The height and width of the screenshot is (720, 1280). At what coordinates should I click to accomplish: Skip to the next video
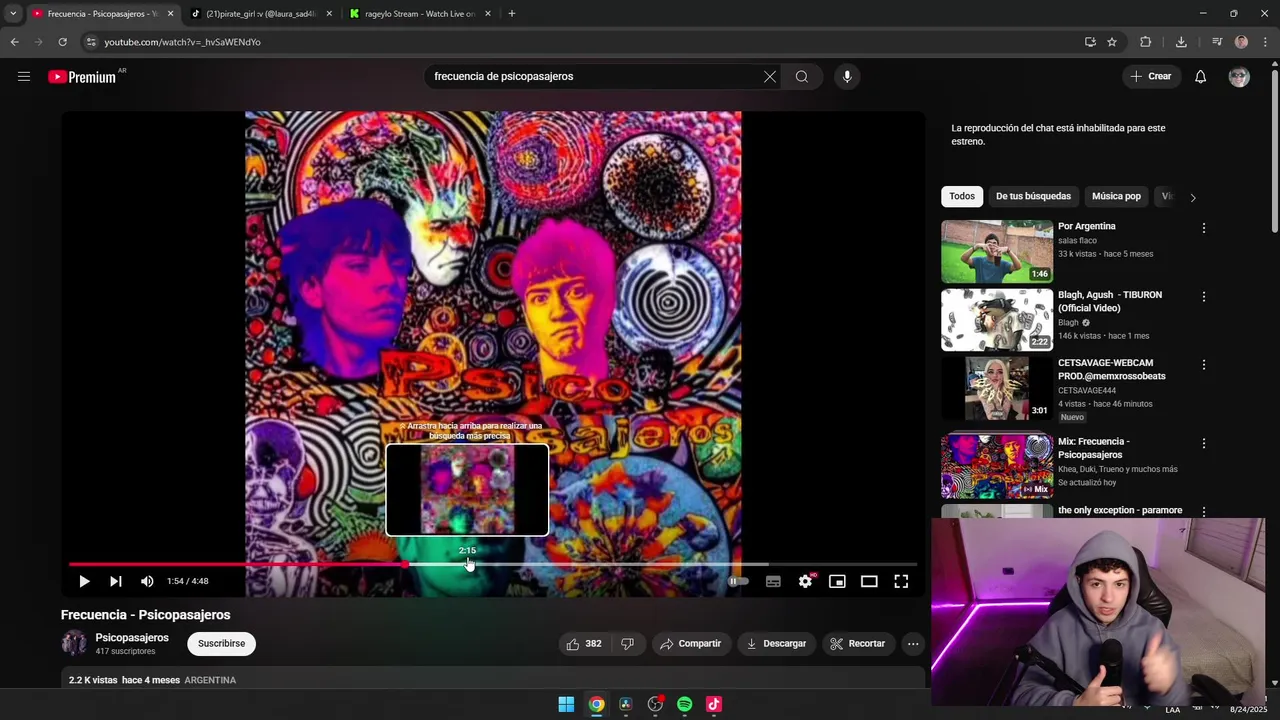(x=116, y=581)
